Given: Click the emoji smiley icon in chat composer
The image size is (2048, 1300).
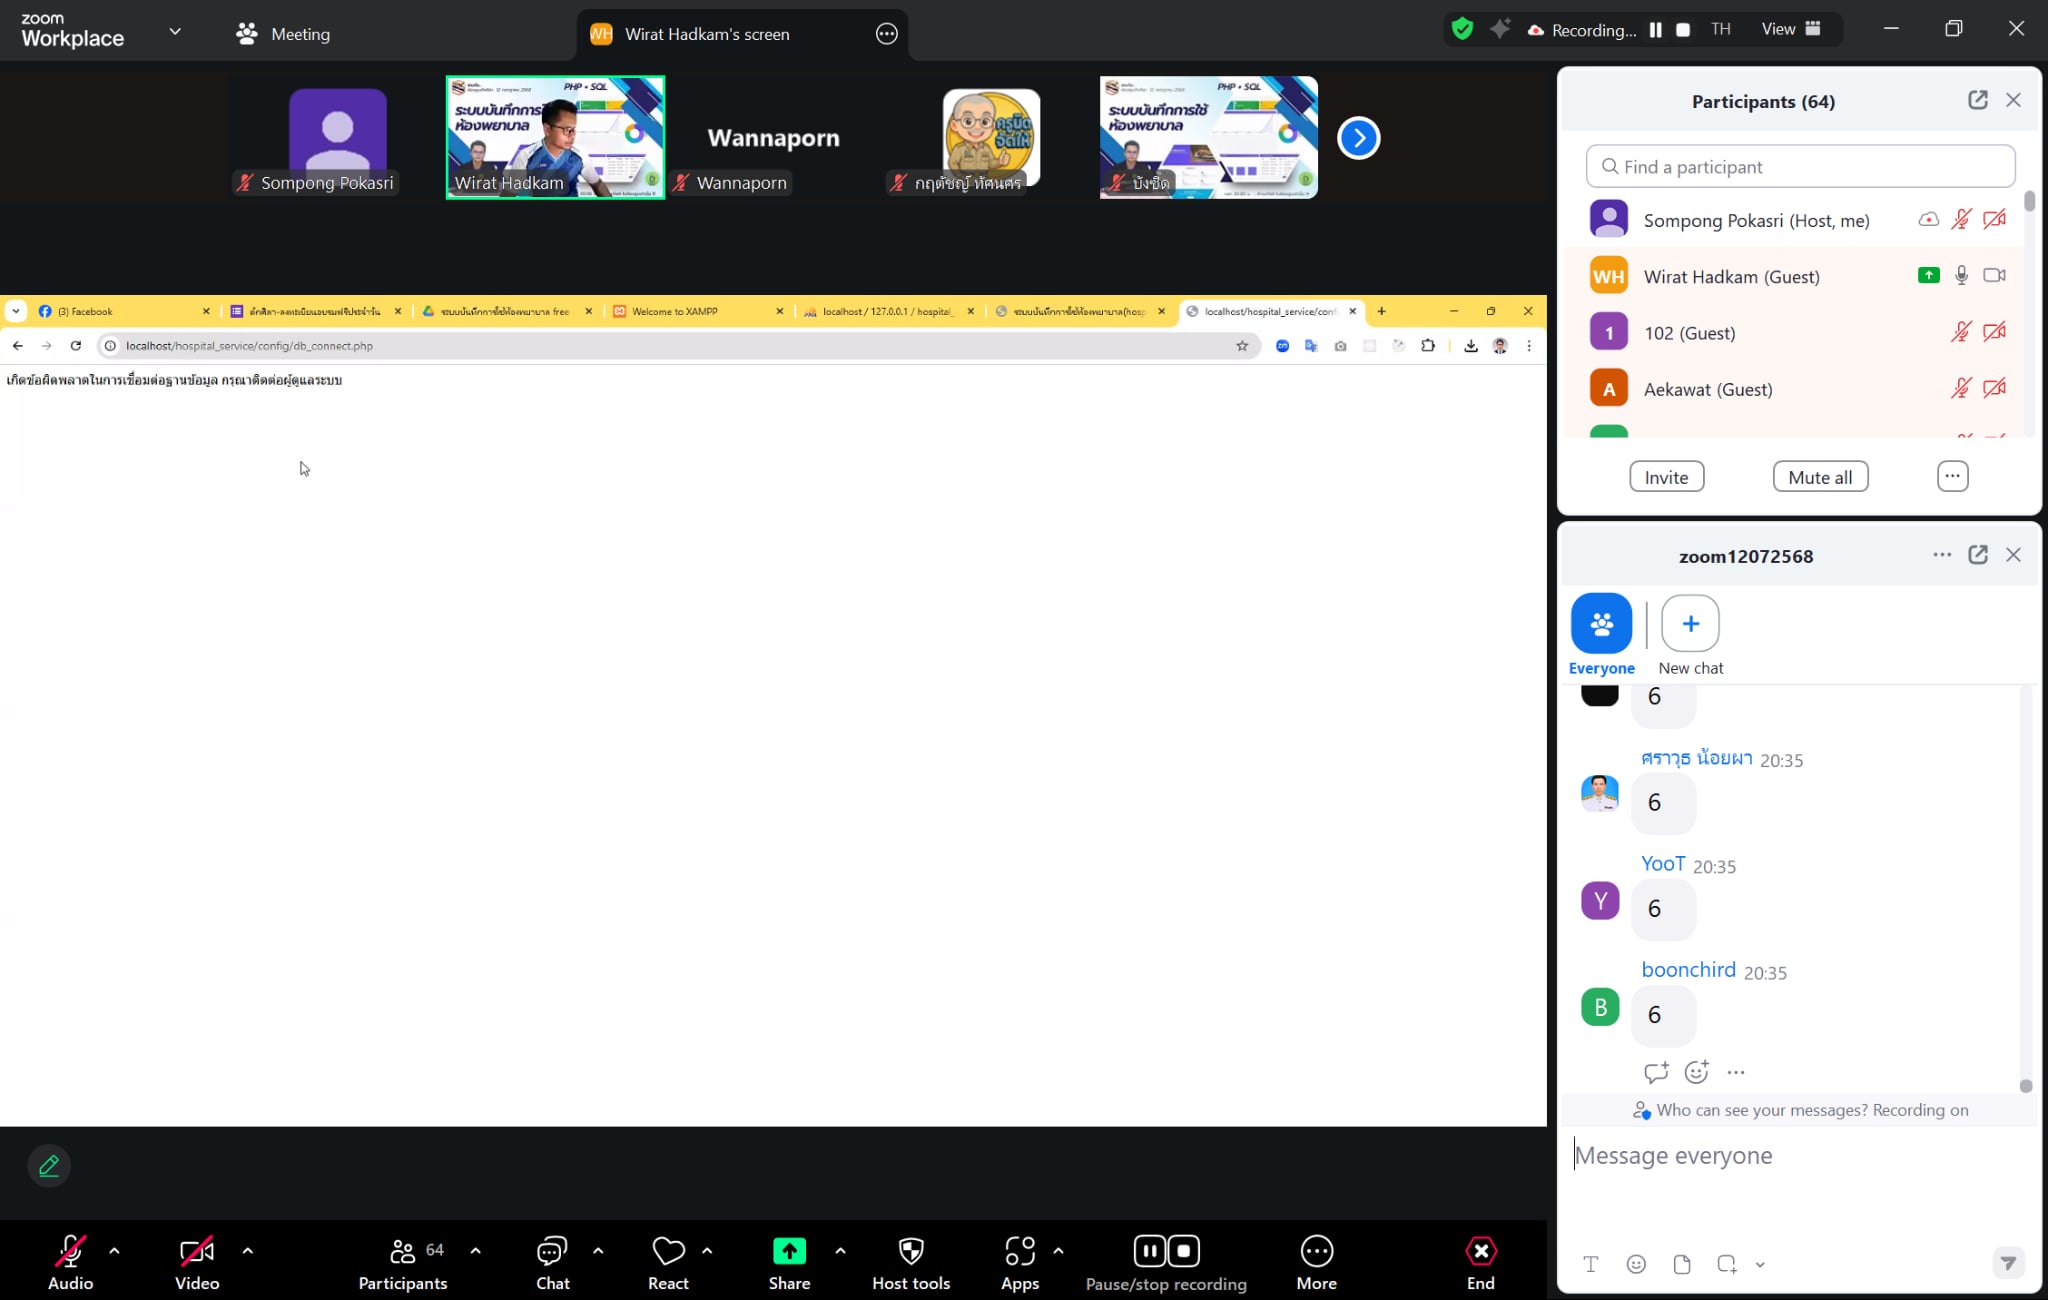Looking at the screenshot, I should pos(1636,1264).
